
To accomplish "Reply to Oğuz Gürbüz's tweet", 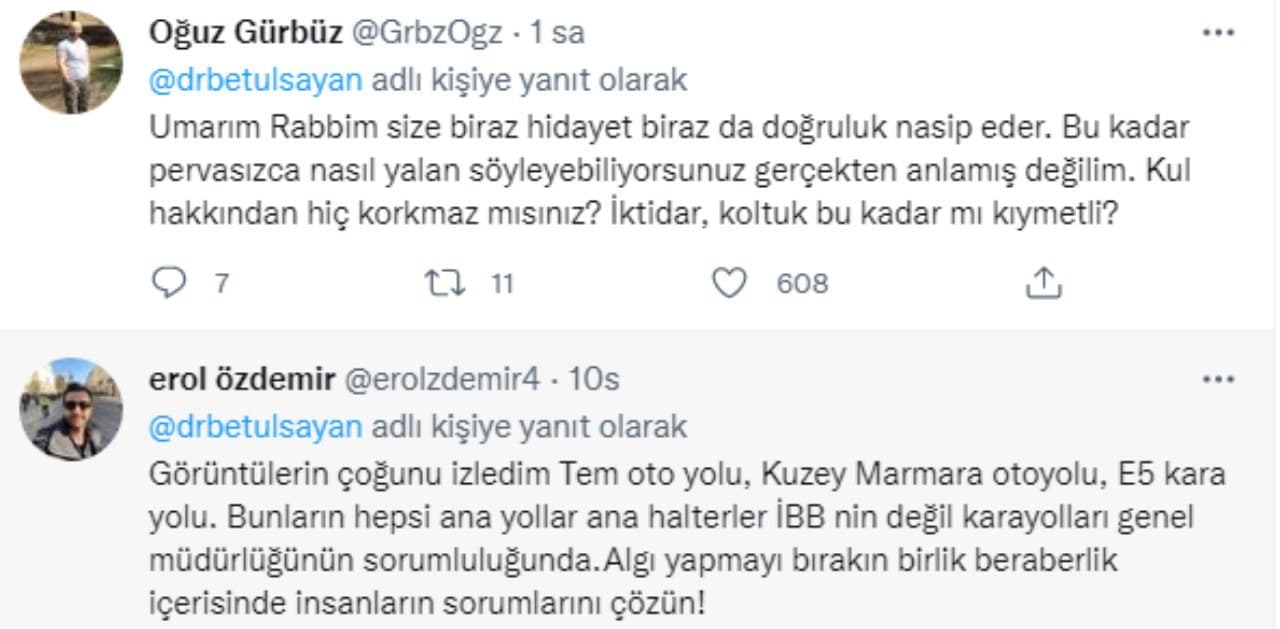I will (x=169, y=284).
